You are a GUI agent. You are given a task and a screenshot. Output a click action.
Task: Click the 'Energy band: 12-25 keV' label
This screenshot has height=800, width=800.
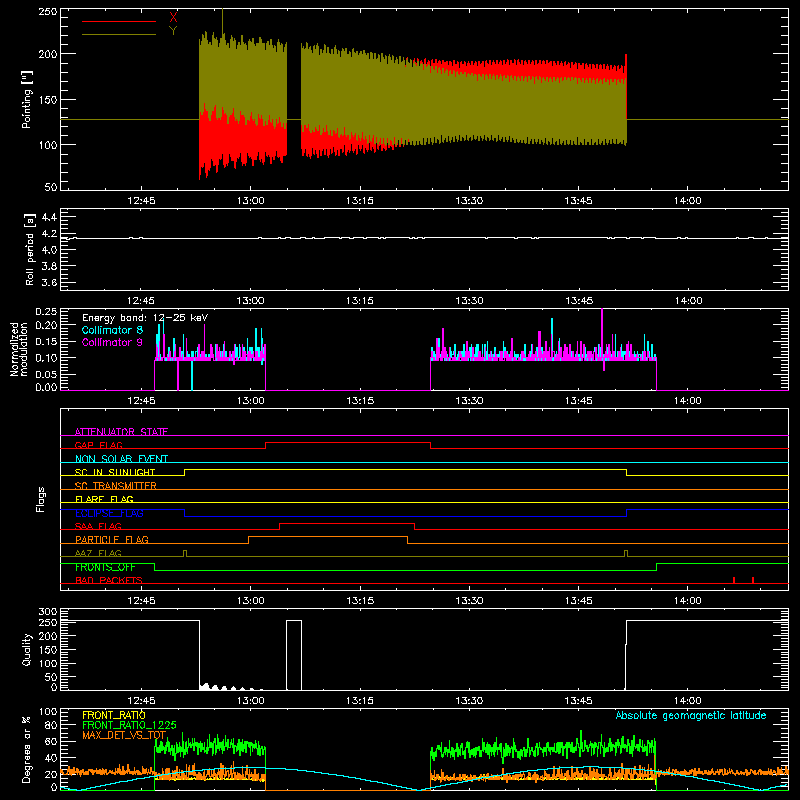click(145, 318)
